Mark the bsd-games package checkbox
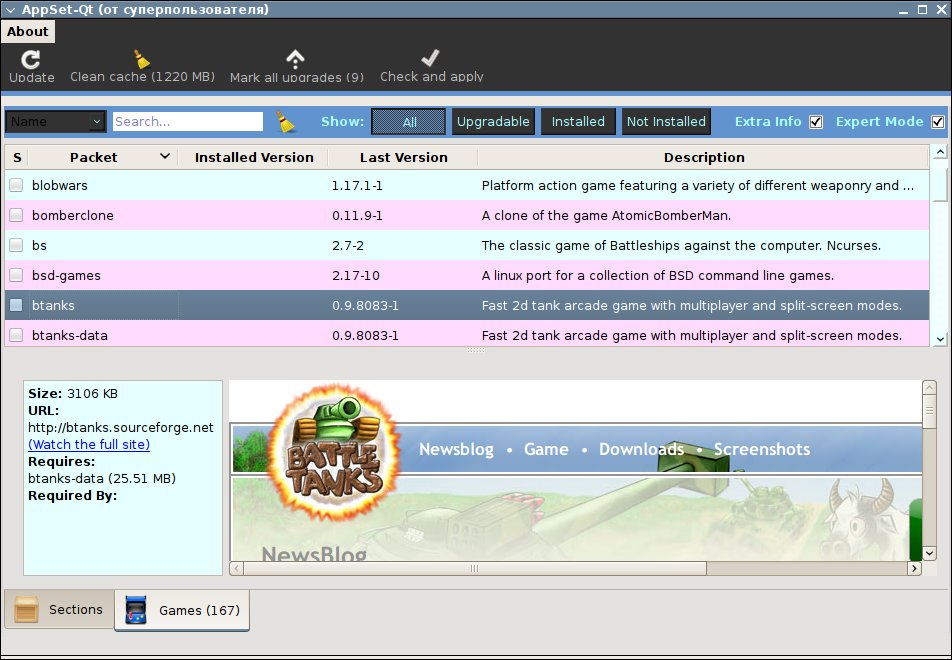 16,275
